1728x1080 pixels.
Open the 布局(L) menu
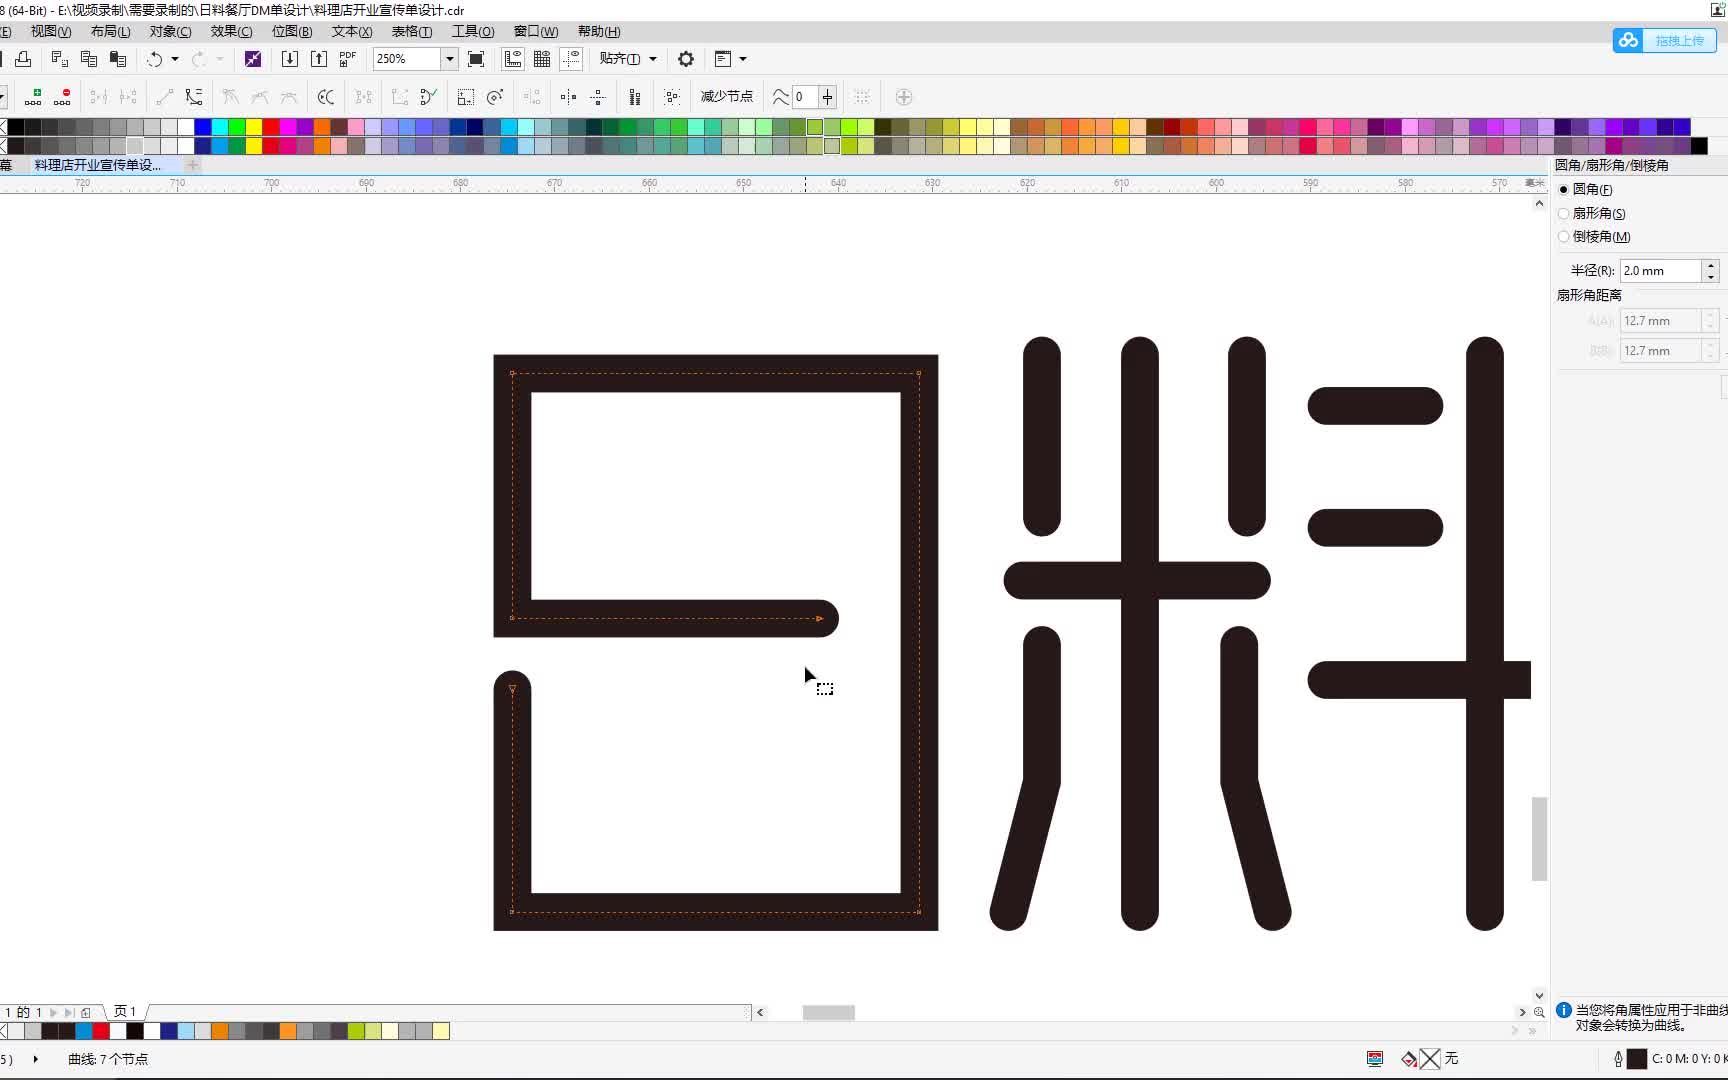coord(111,32)
